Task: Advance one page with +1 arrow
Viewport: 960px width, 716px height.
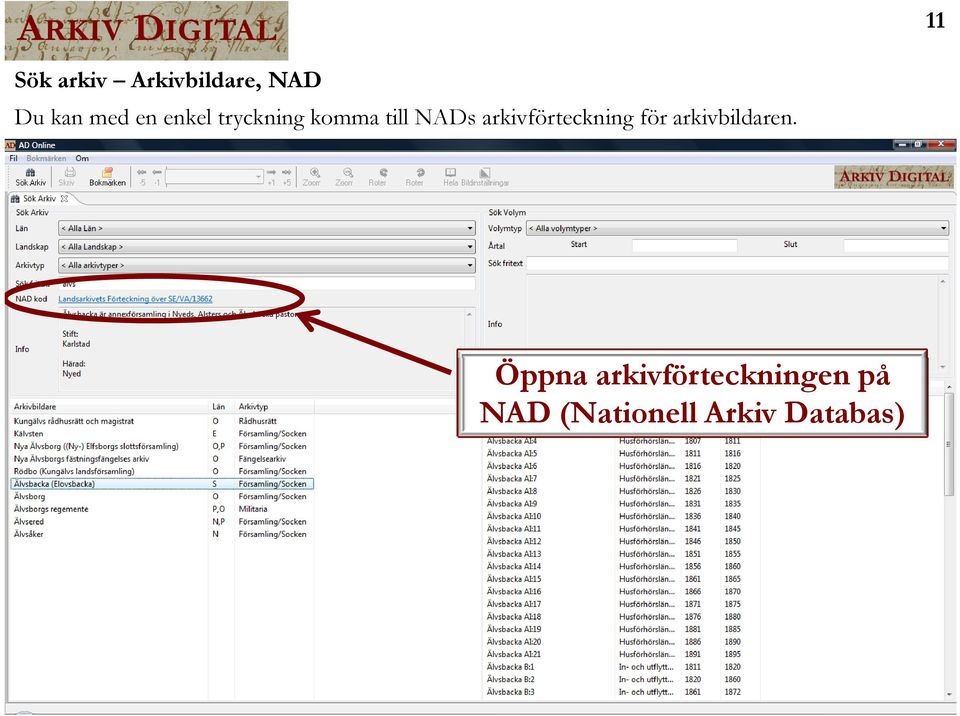Action: tap(271, 177)
